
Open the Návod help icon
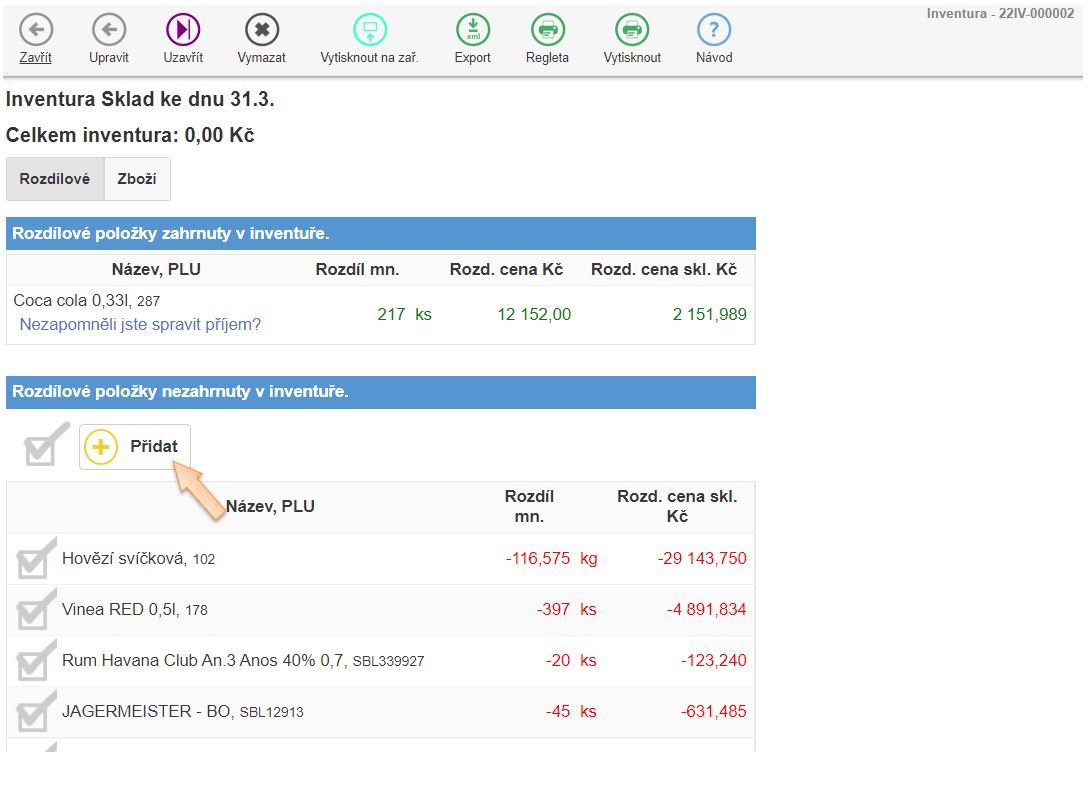click(x=713, y=30)
